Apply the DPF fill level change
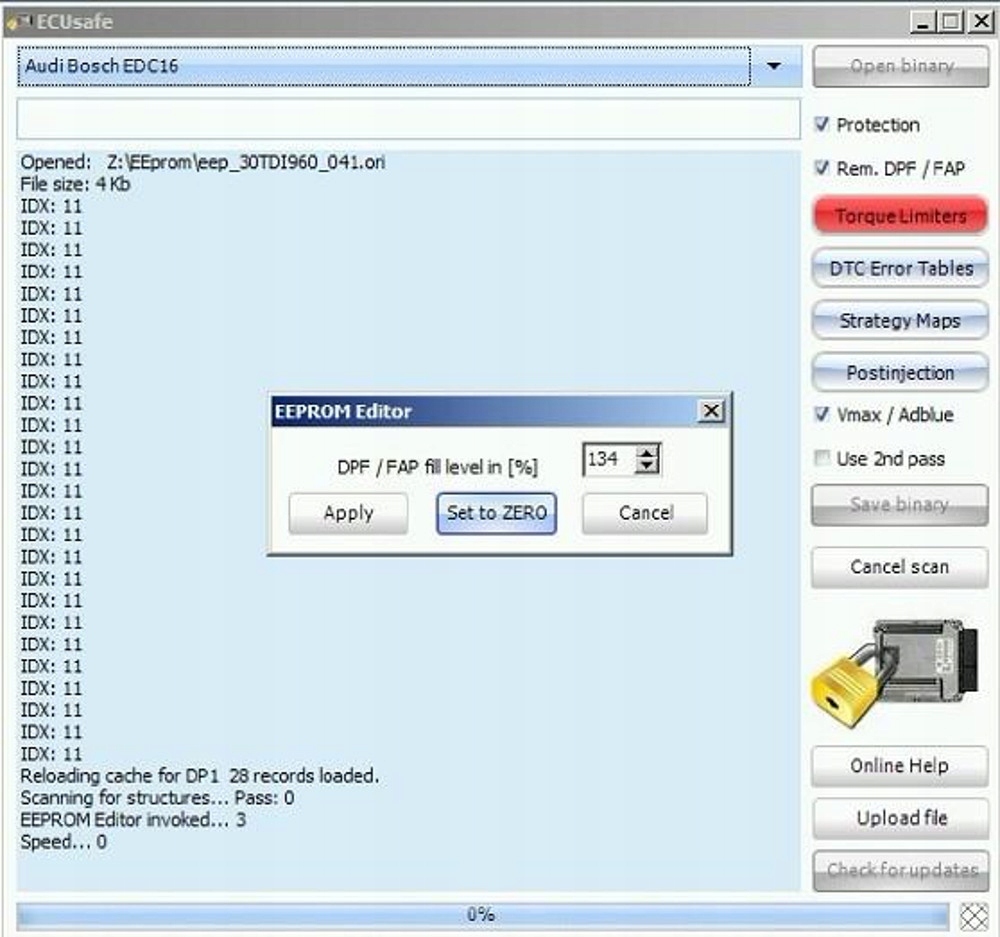This screenshot has height=937, width=1000. click(x=348, y=512)
